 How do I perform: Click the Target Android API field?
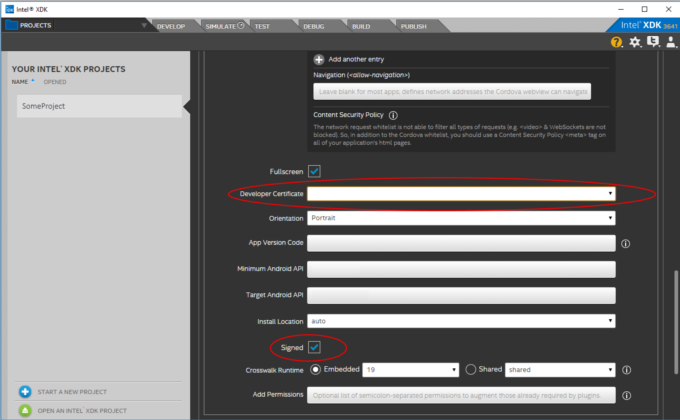tap(461, 295)
